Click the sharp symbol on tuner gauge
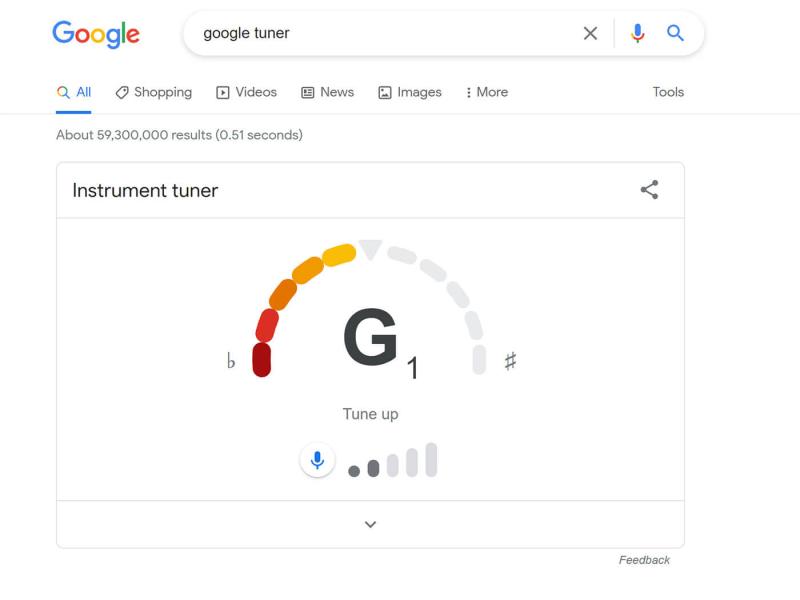 tap(510, 361)
